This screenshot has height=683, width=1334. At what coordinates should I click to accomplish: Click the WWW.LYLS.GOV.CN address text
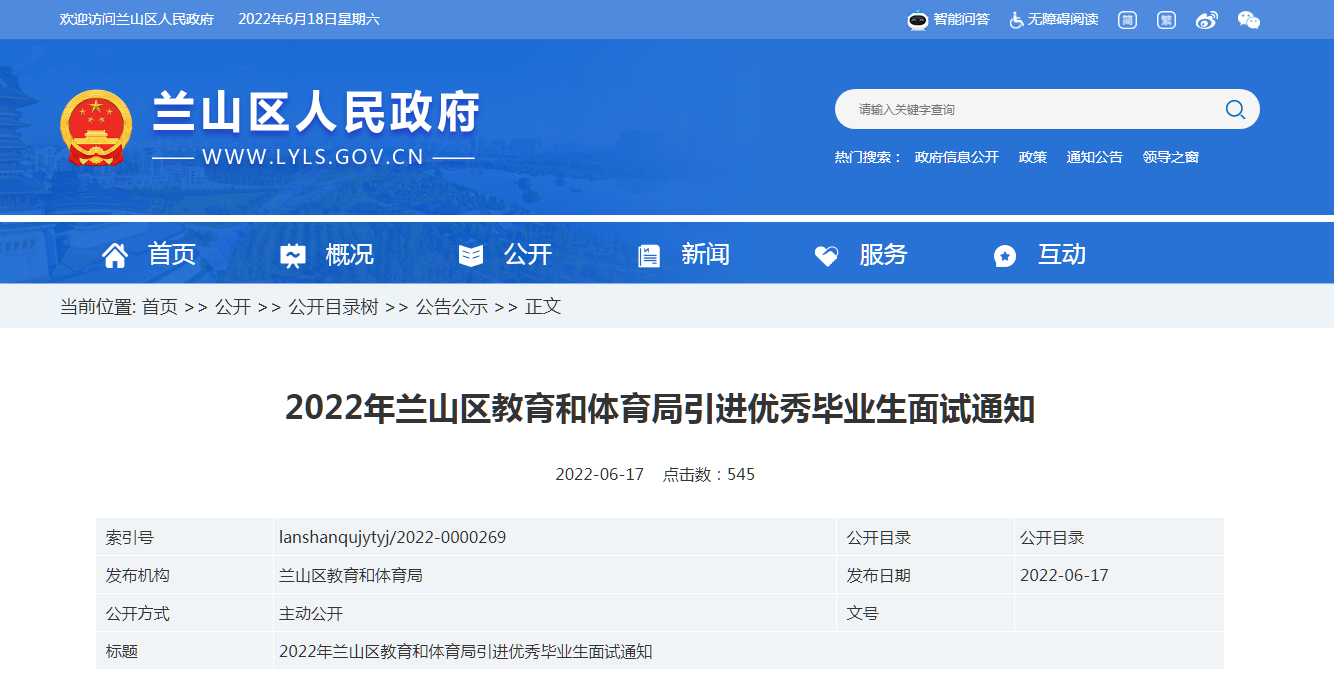[313, 157]
